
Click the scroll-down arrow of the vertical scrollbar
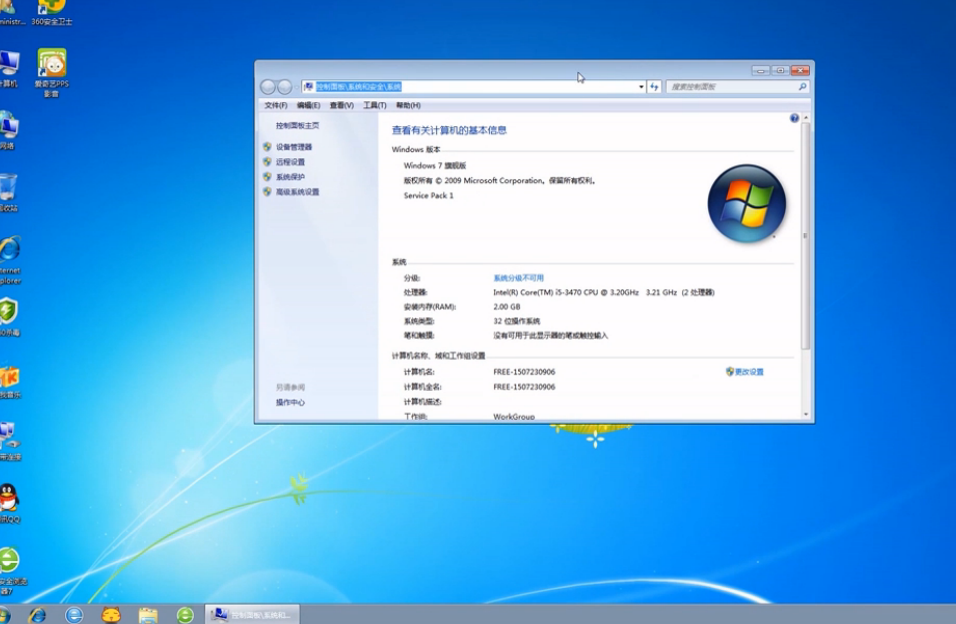pos(806,413)
